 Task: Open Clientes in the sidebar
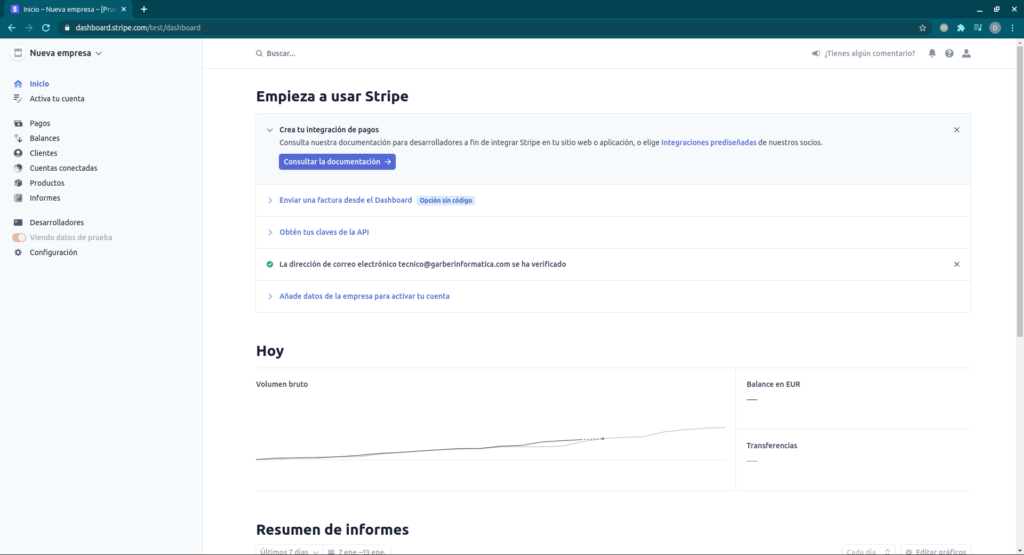pyautogui.click(x=43, y=153)
